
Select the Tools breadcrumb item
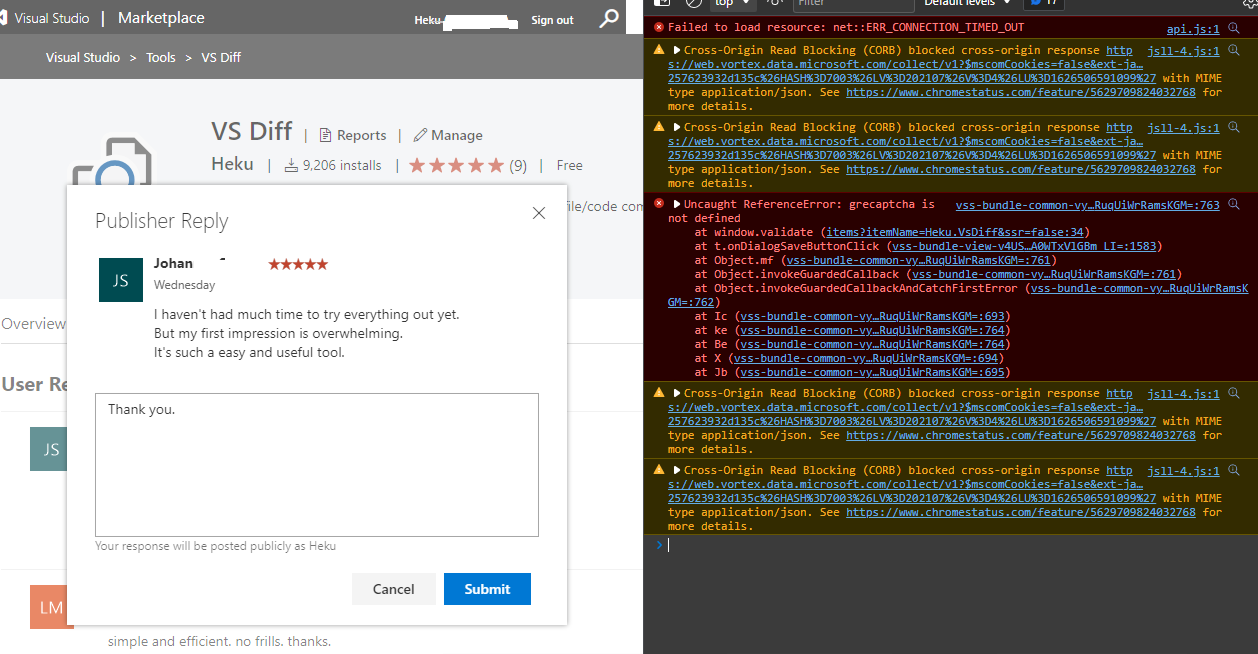point(161,57)
